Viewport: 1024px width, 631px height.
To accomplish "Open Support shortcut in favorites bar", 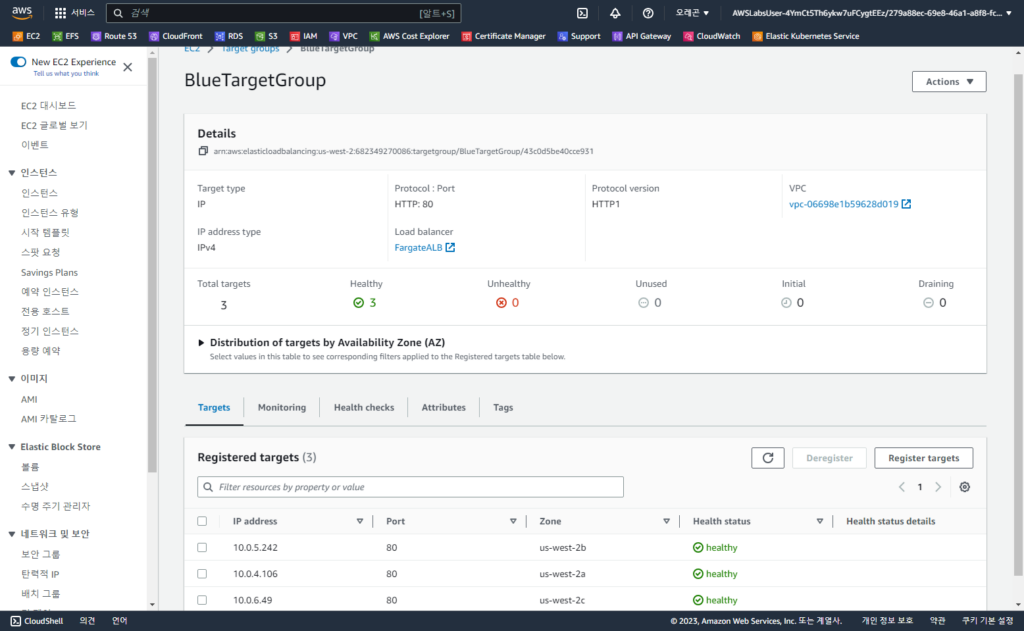I will 579,36.
